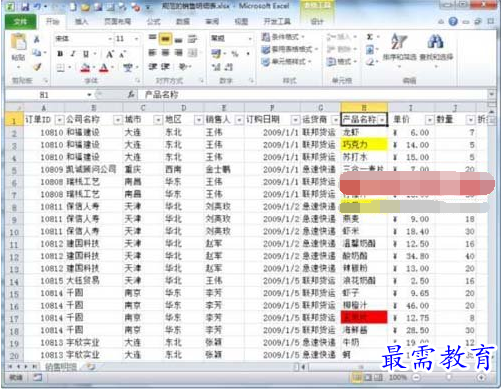The image size is (503, 389).
Task: Switch to the 开发工具 Developer tab
Action: pos(277,22)
